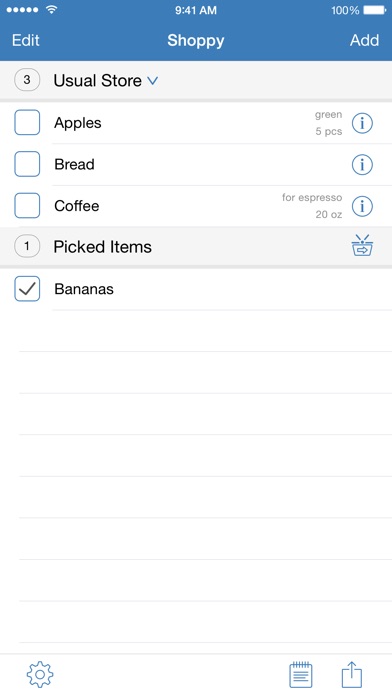This screenshot has width=392, height=696.
Task: Check the Apples checkbox
Action: [27, 123]
